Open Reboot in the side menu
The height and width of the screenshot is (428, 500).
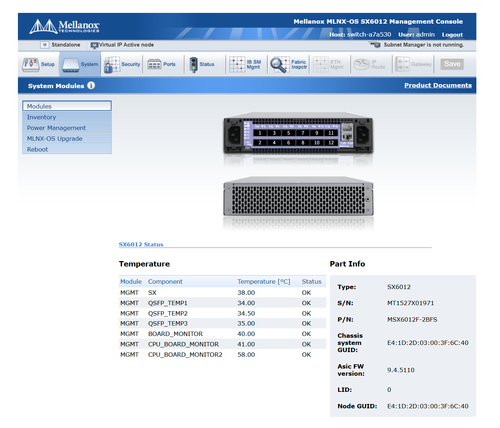pos(67,149)
